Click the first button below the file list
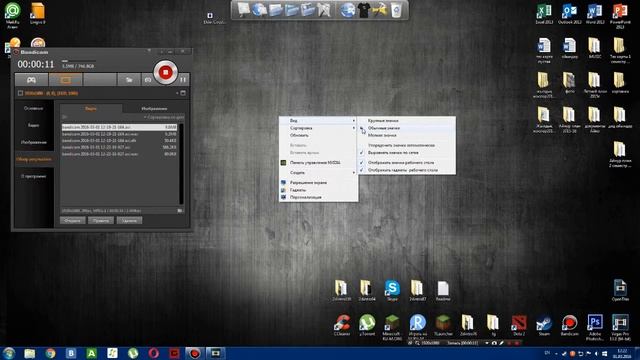The width and height of the screenshot is (640, 360). click(73, 220)
